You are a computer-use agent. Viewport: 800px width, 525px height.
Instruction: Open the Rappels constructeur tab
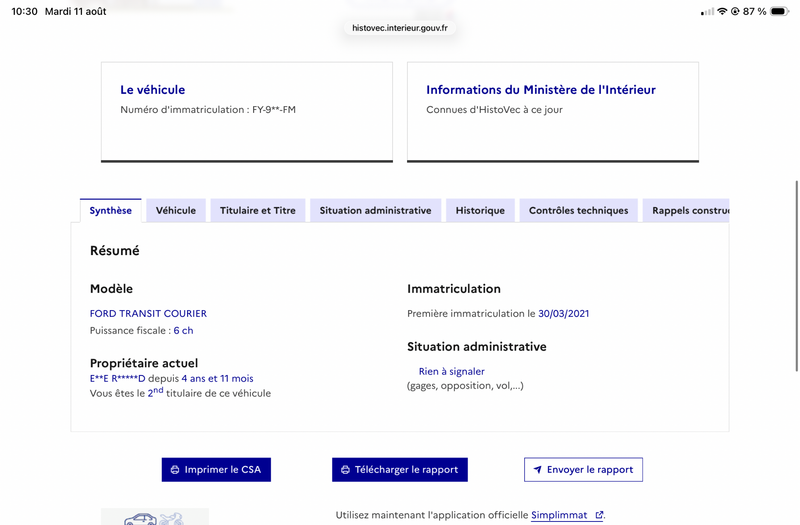686,210
